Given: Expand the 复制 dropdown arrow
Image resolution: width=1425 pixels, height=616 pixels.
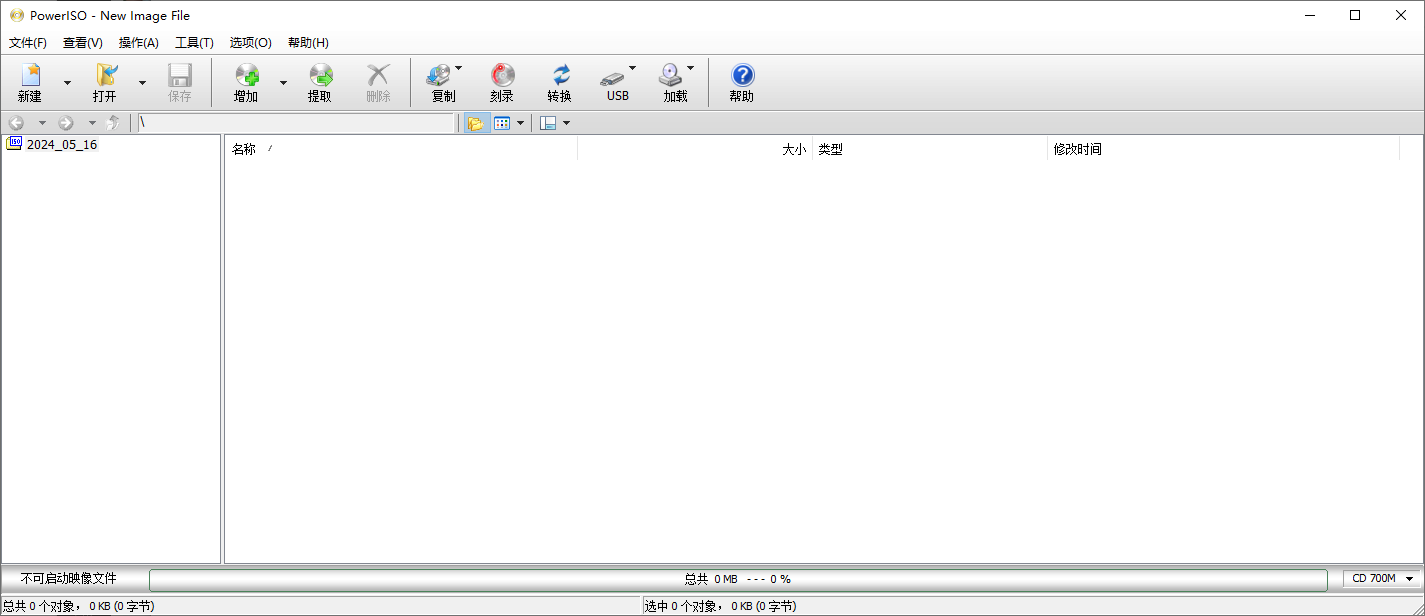Looking at the screenshot, I should [459, 68].
